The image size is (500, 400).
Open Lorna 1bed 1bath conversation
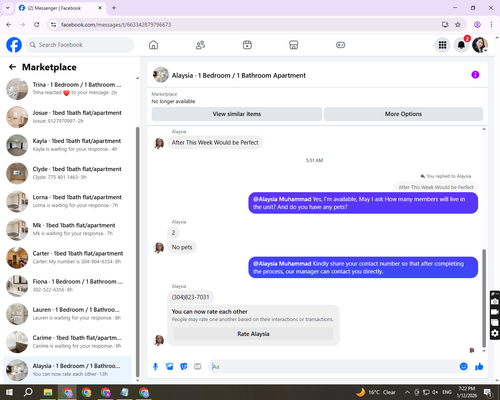click(x=68, y=201)
